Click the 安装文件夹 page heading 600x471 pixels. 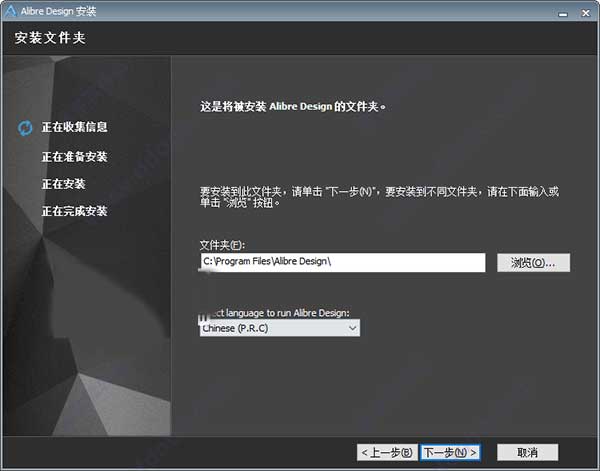coord(50,38)
